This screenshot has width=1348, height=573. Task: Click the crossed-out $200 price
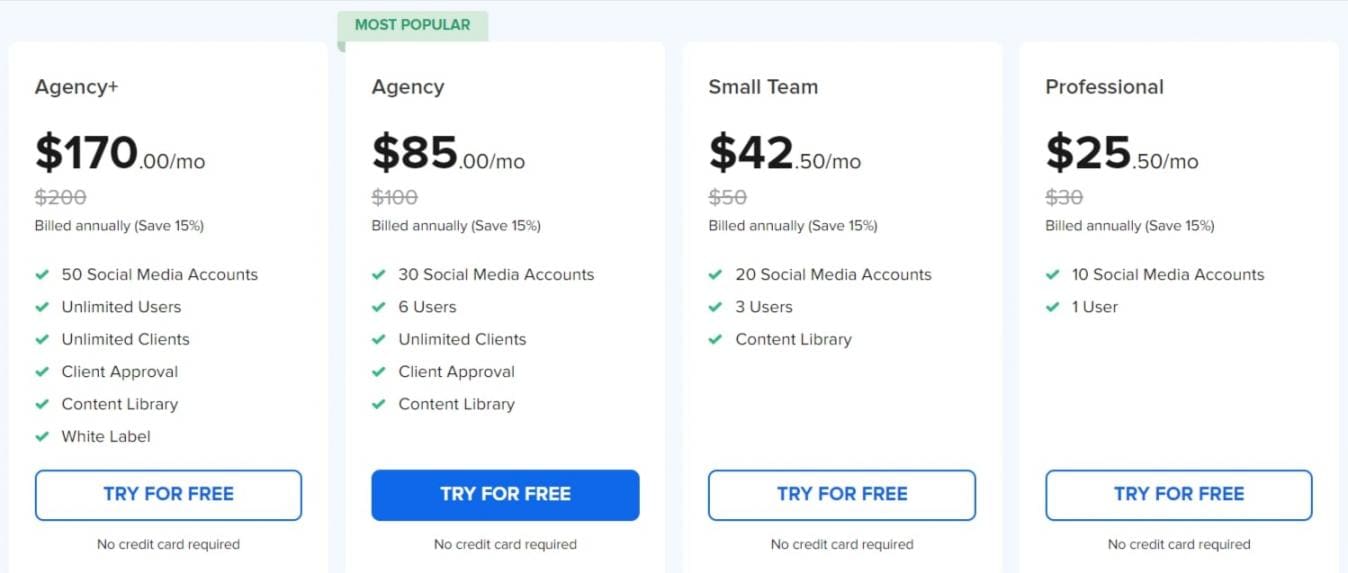click(x=60, y=197)
